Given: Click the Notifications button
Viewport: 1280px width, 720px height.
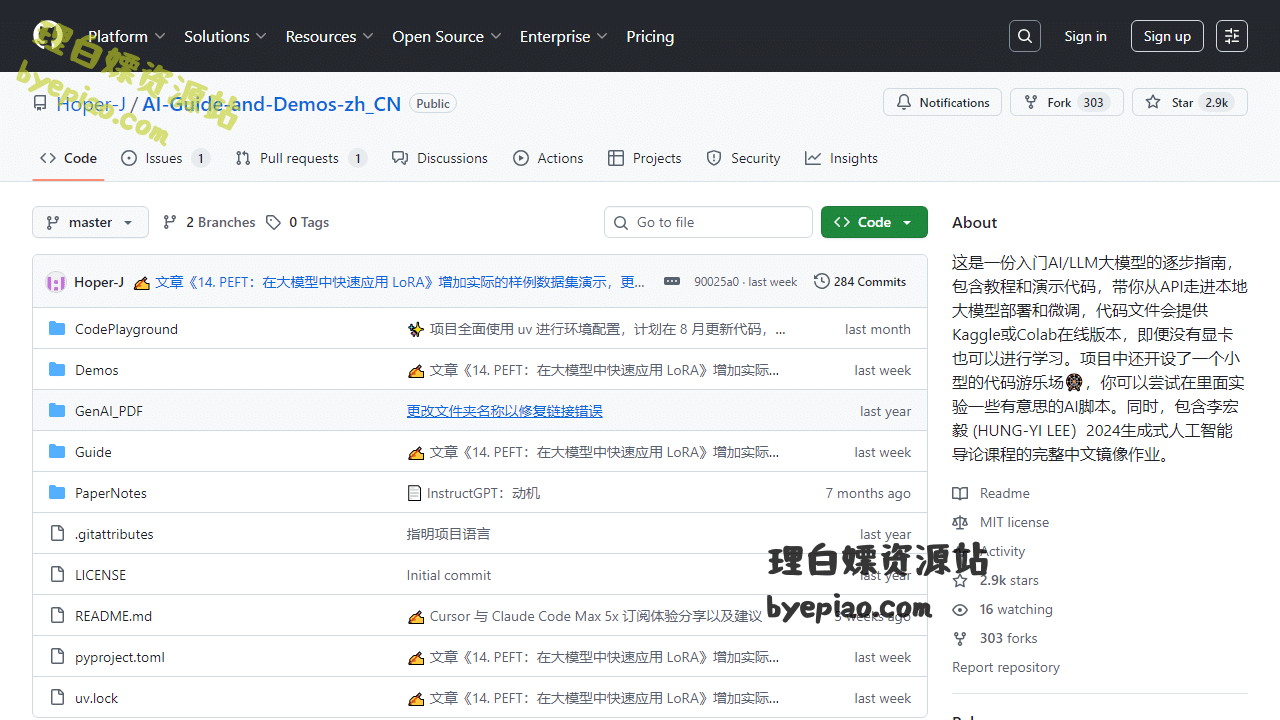Looking at the screenshot, I should point(942,102).
